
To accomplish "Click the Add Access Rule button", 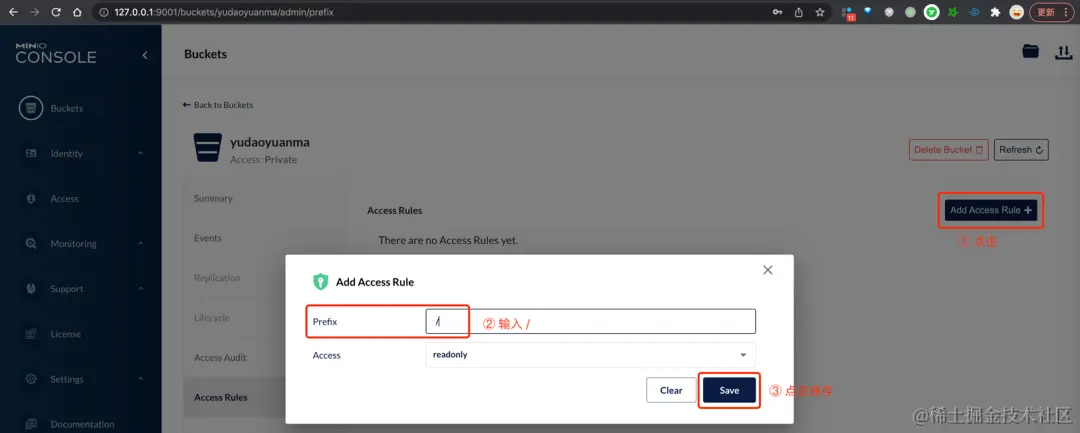I will tap(991, 210).
